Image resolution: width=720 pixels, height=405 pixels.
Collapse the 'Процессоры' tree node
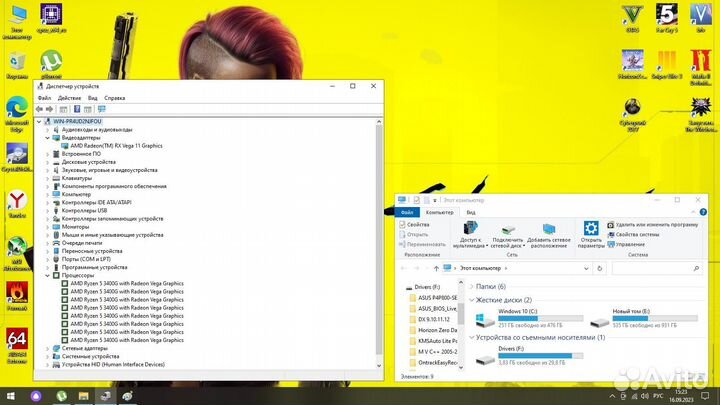tap(48, 275)
